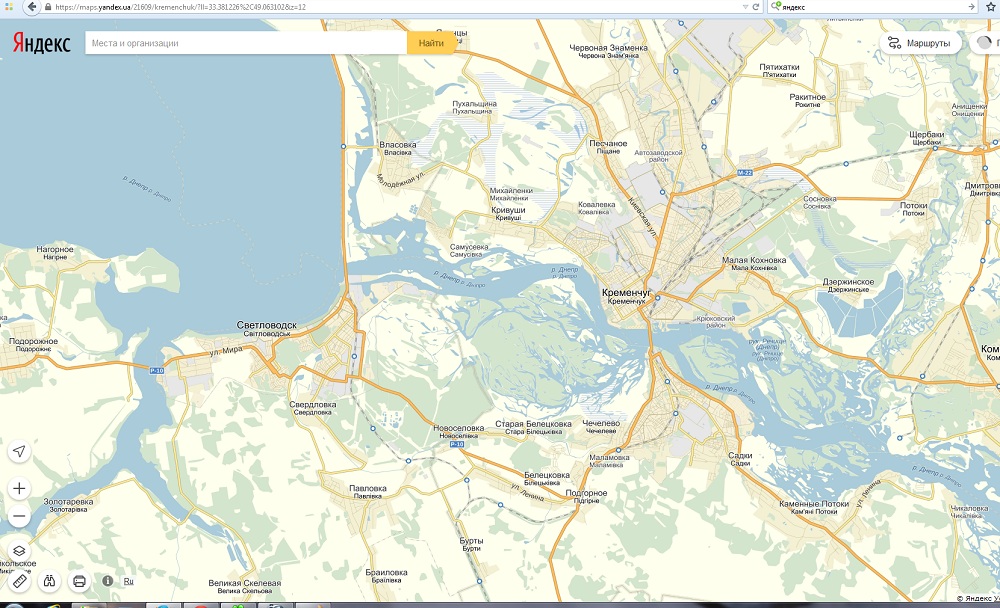Open the info icon near language selector

(x=108, y=581)
